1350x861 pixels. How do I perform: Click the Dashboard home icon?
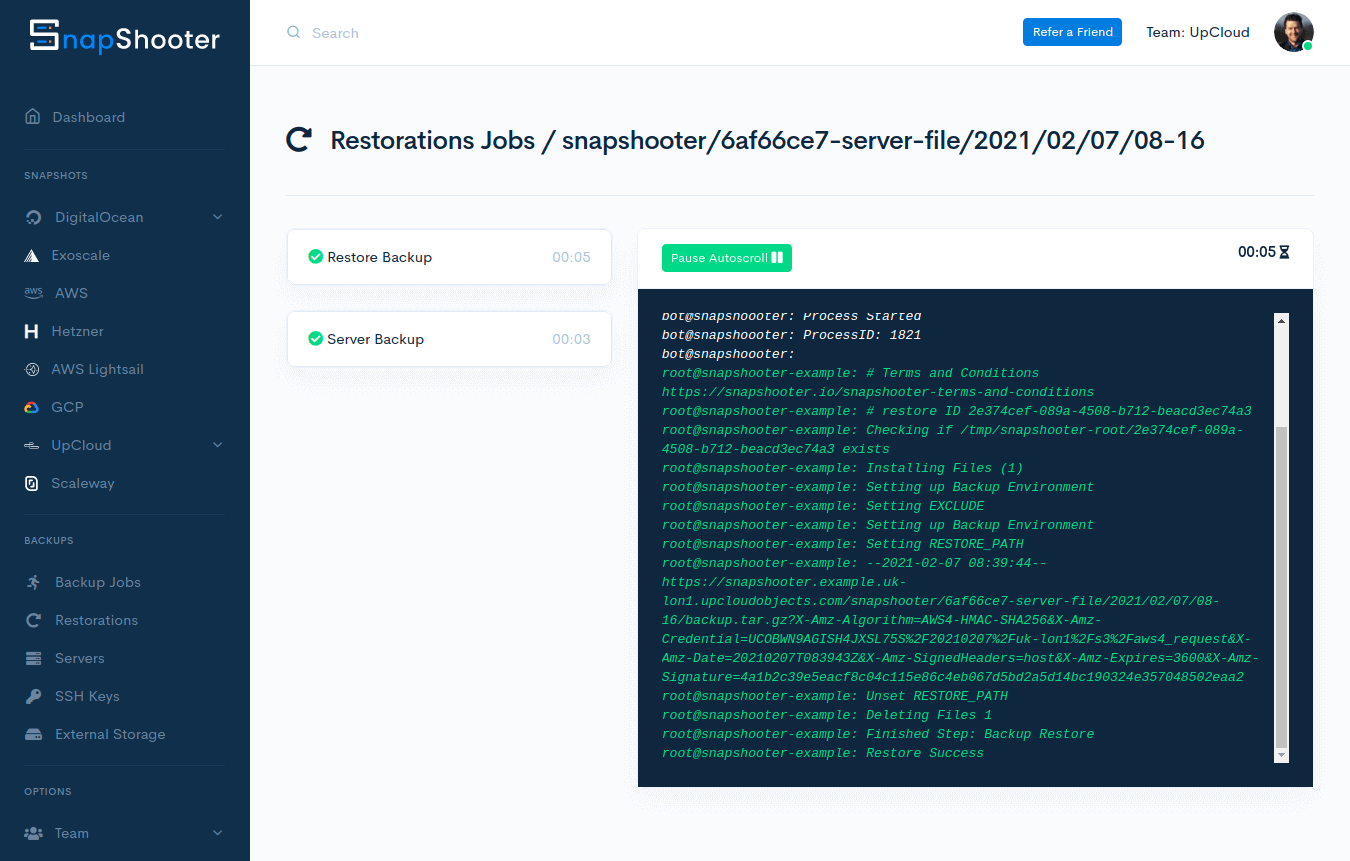click(x=33, y=117)
